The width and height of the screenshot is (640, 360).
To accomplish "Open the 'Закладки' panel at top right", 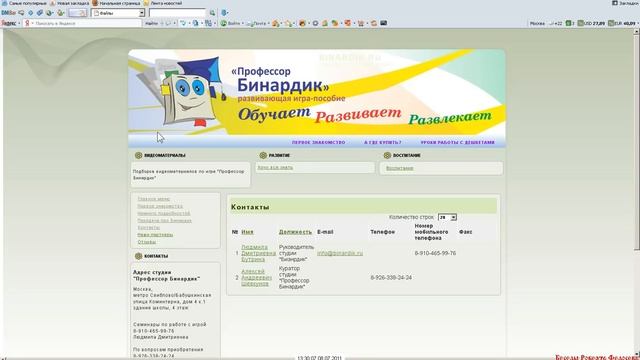I will (x=625, y=3).
